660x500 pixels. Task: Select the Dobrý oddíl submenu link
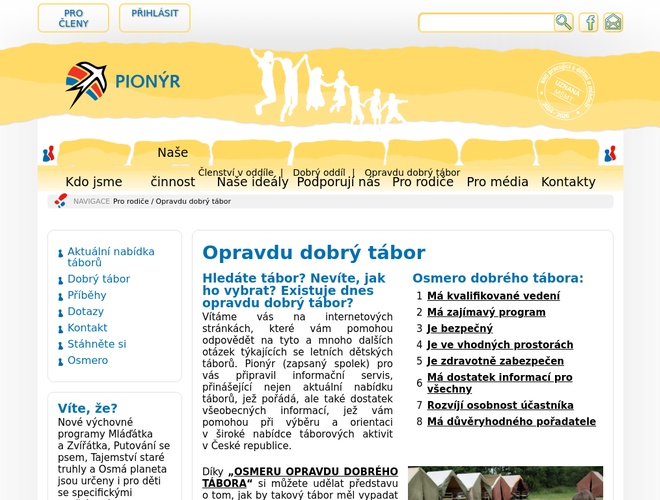coord(319,172)
